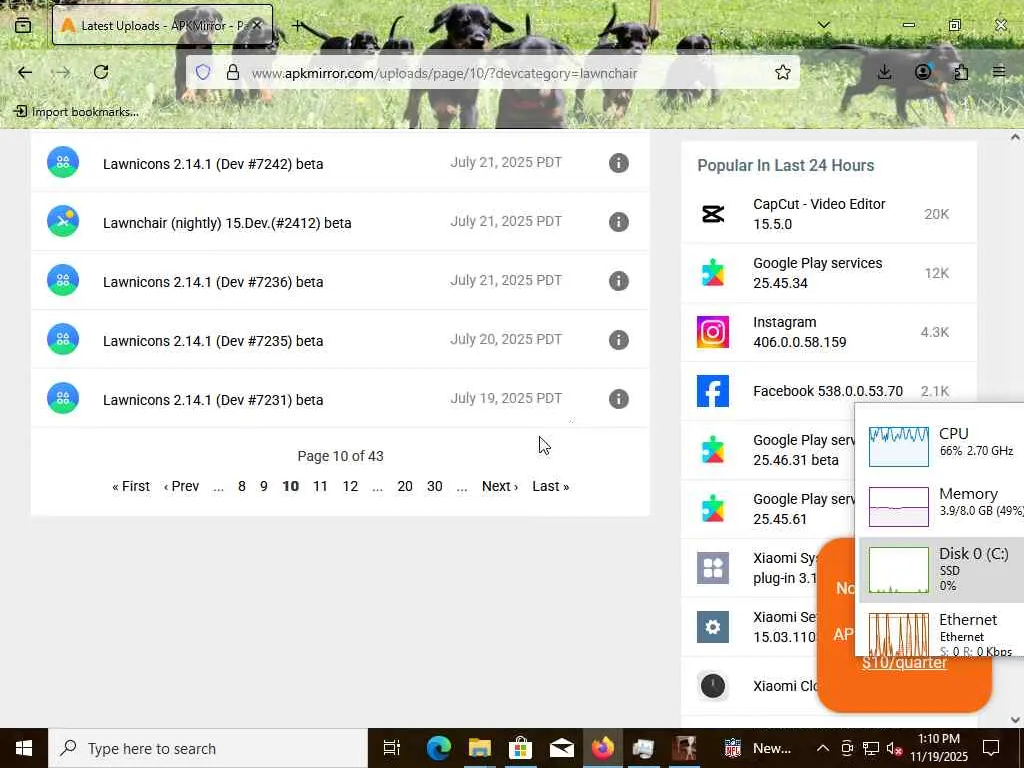Open File Explorer from taskbar
This screenshot has width=1024, height=768.
tap(479, 748)
